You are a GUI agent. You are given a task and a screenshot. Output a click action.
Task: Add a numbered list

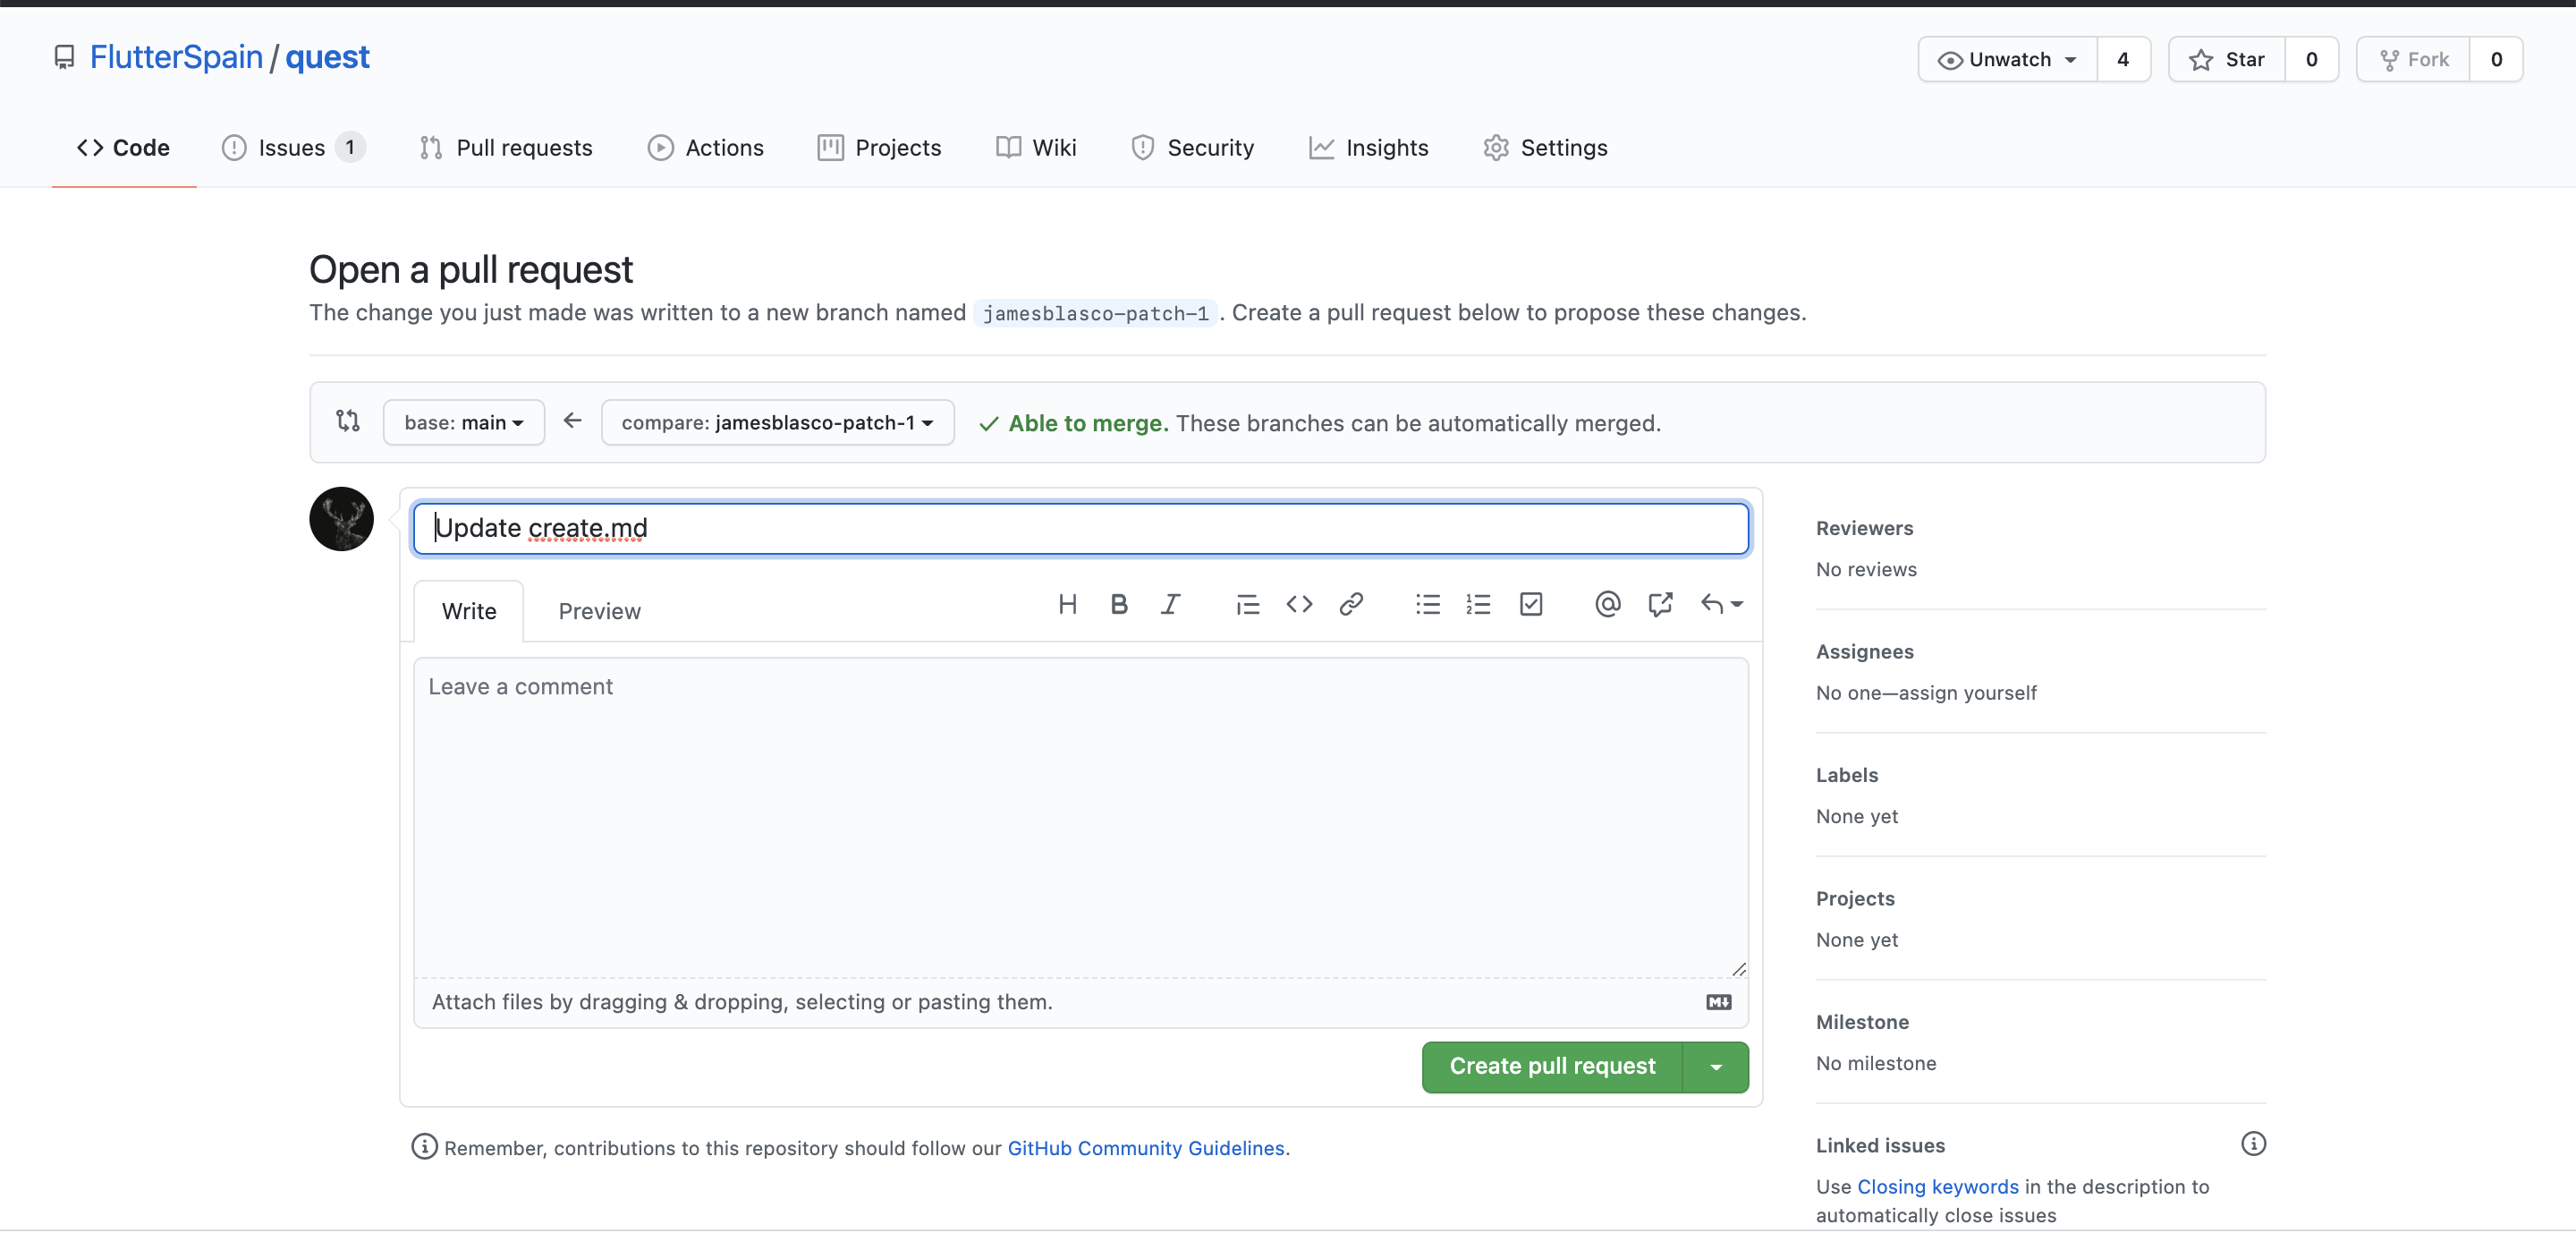[1478, 604]
